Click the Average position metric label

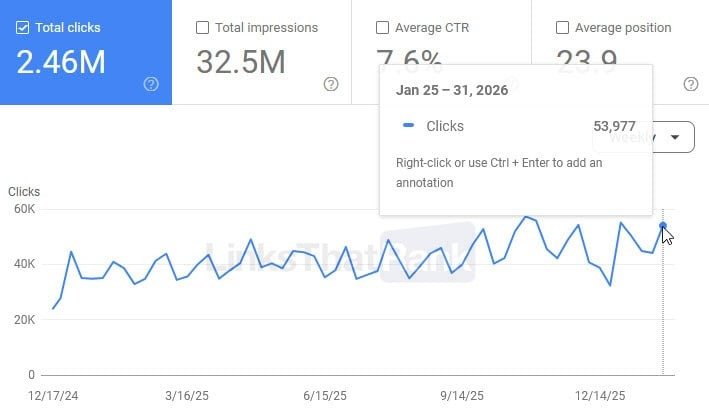pos(625,28)
